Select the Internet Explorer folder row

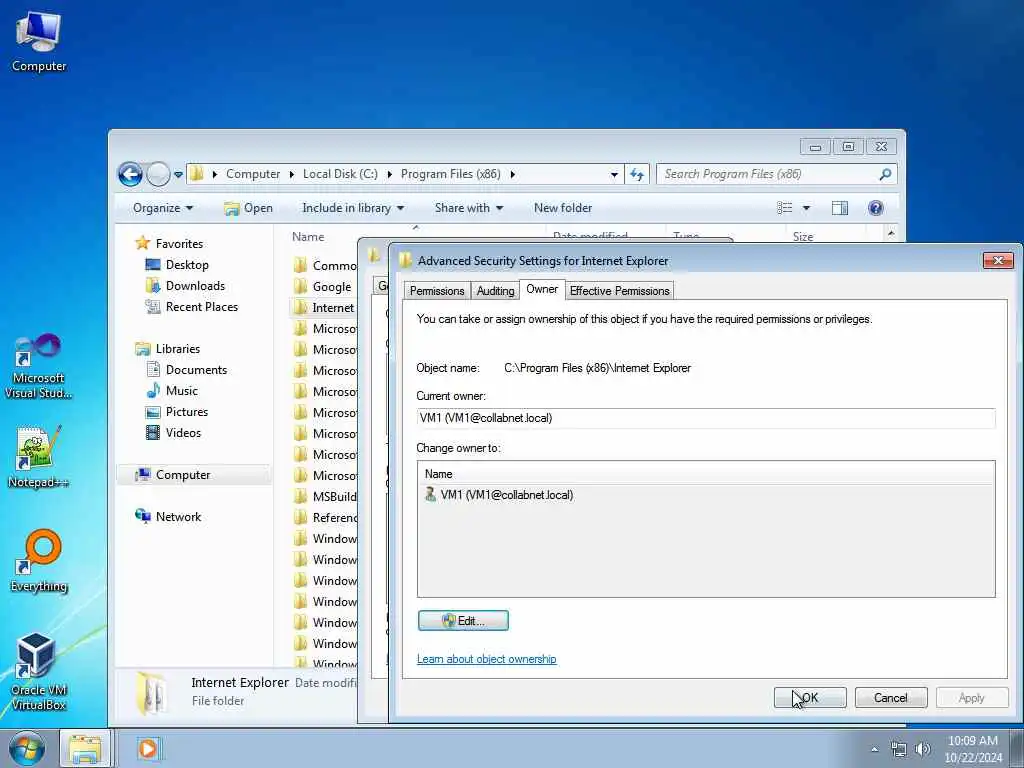[325, 308]
